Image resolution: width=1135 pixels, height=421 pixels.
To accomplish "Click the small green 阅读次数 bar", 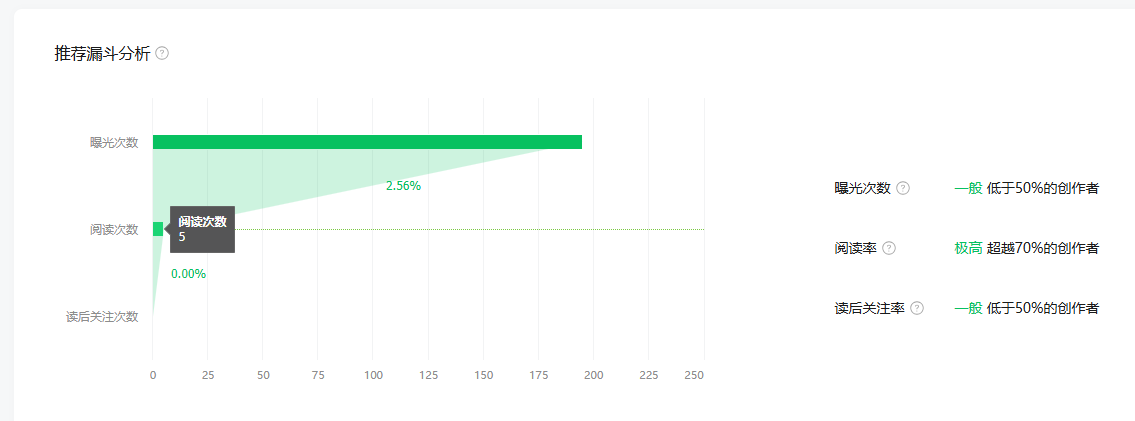I will [158, 229].
